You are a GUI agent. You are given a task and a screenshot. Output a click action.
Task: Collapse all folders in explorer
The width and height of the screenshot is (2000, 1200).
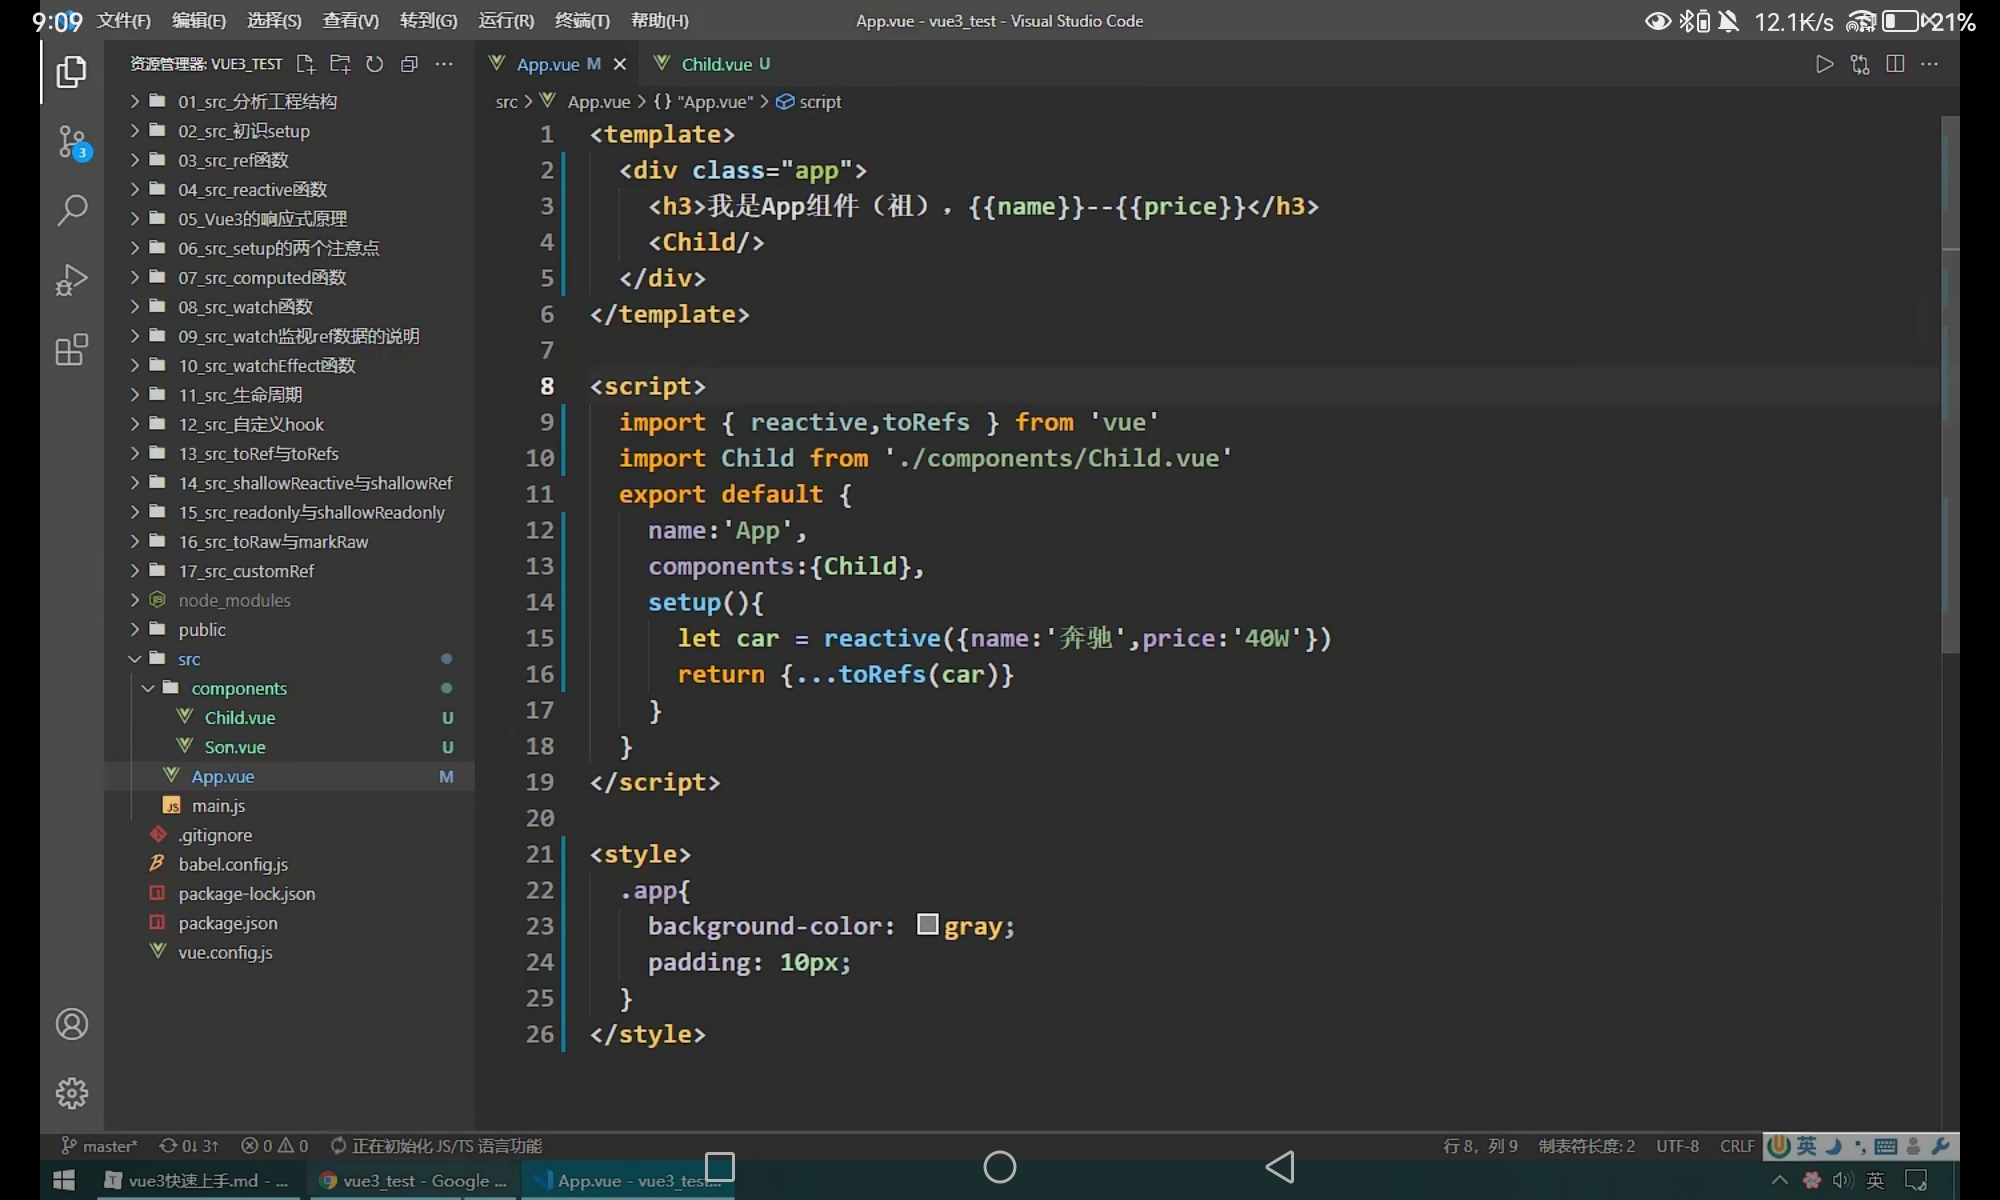point(409,64)
